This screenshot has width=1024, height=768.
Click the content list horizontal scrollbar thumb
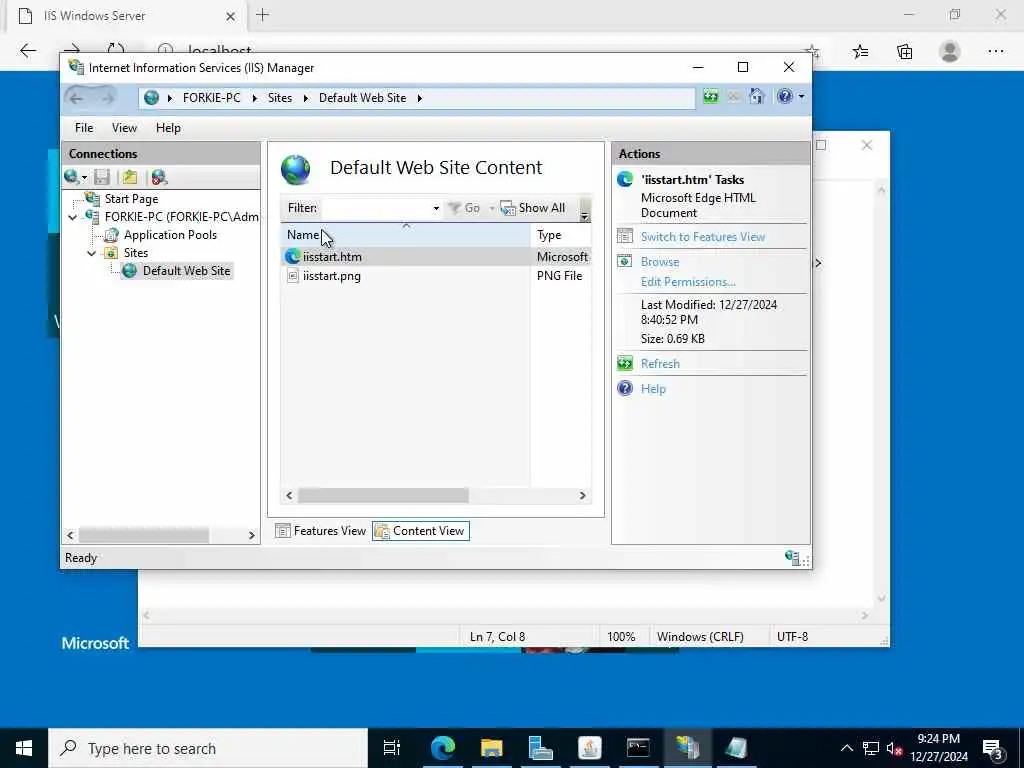click(x=383, y=496)
